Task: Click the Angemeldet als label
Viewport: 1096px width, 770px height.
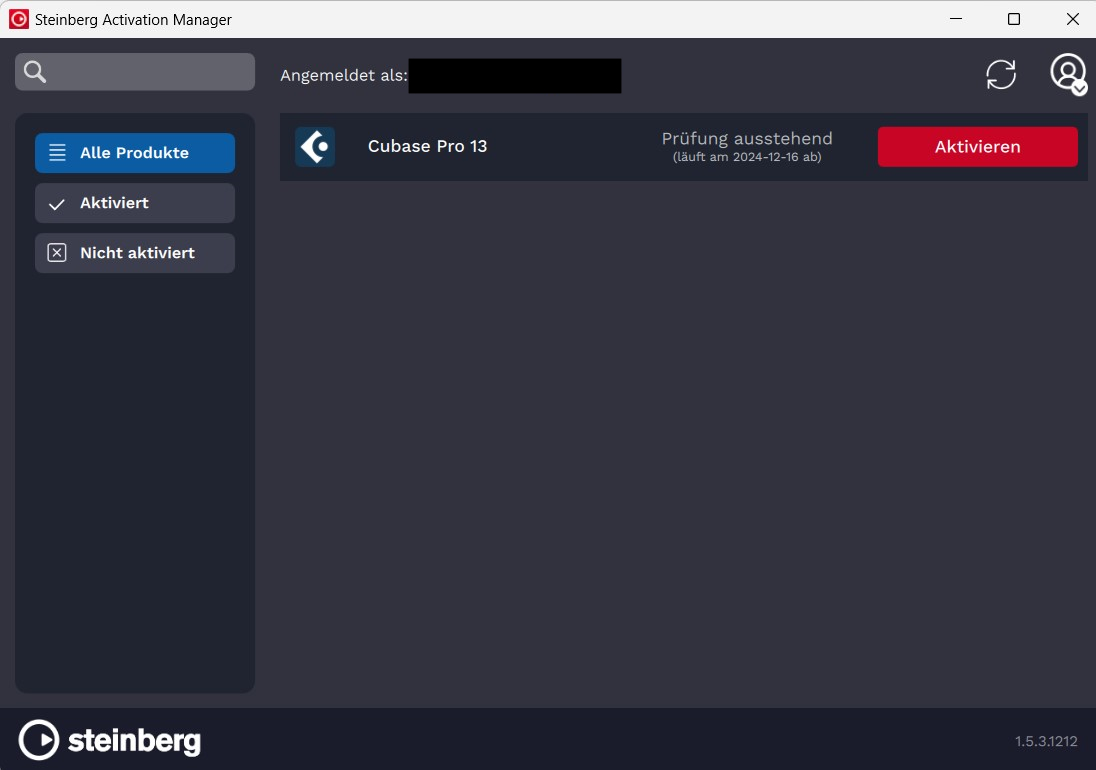Action: pyautogui.click(x=343, y=76)
